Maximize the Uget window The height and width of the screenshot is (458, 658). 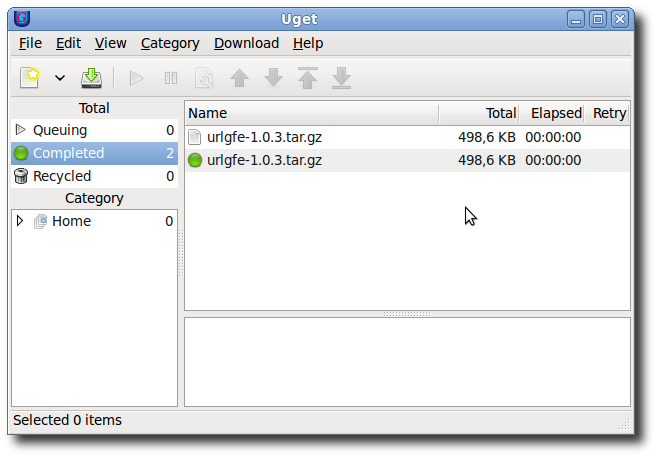[x=598, y=19]
